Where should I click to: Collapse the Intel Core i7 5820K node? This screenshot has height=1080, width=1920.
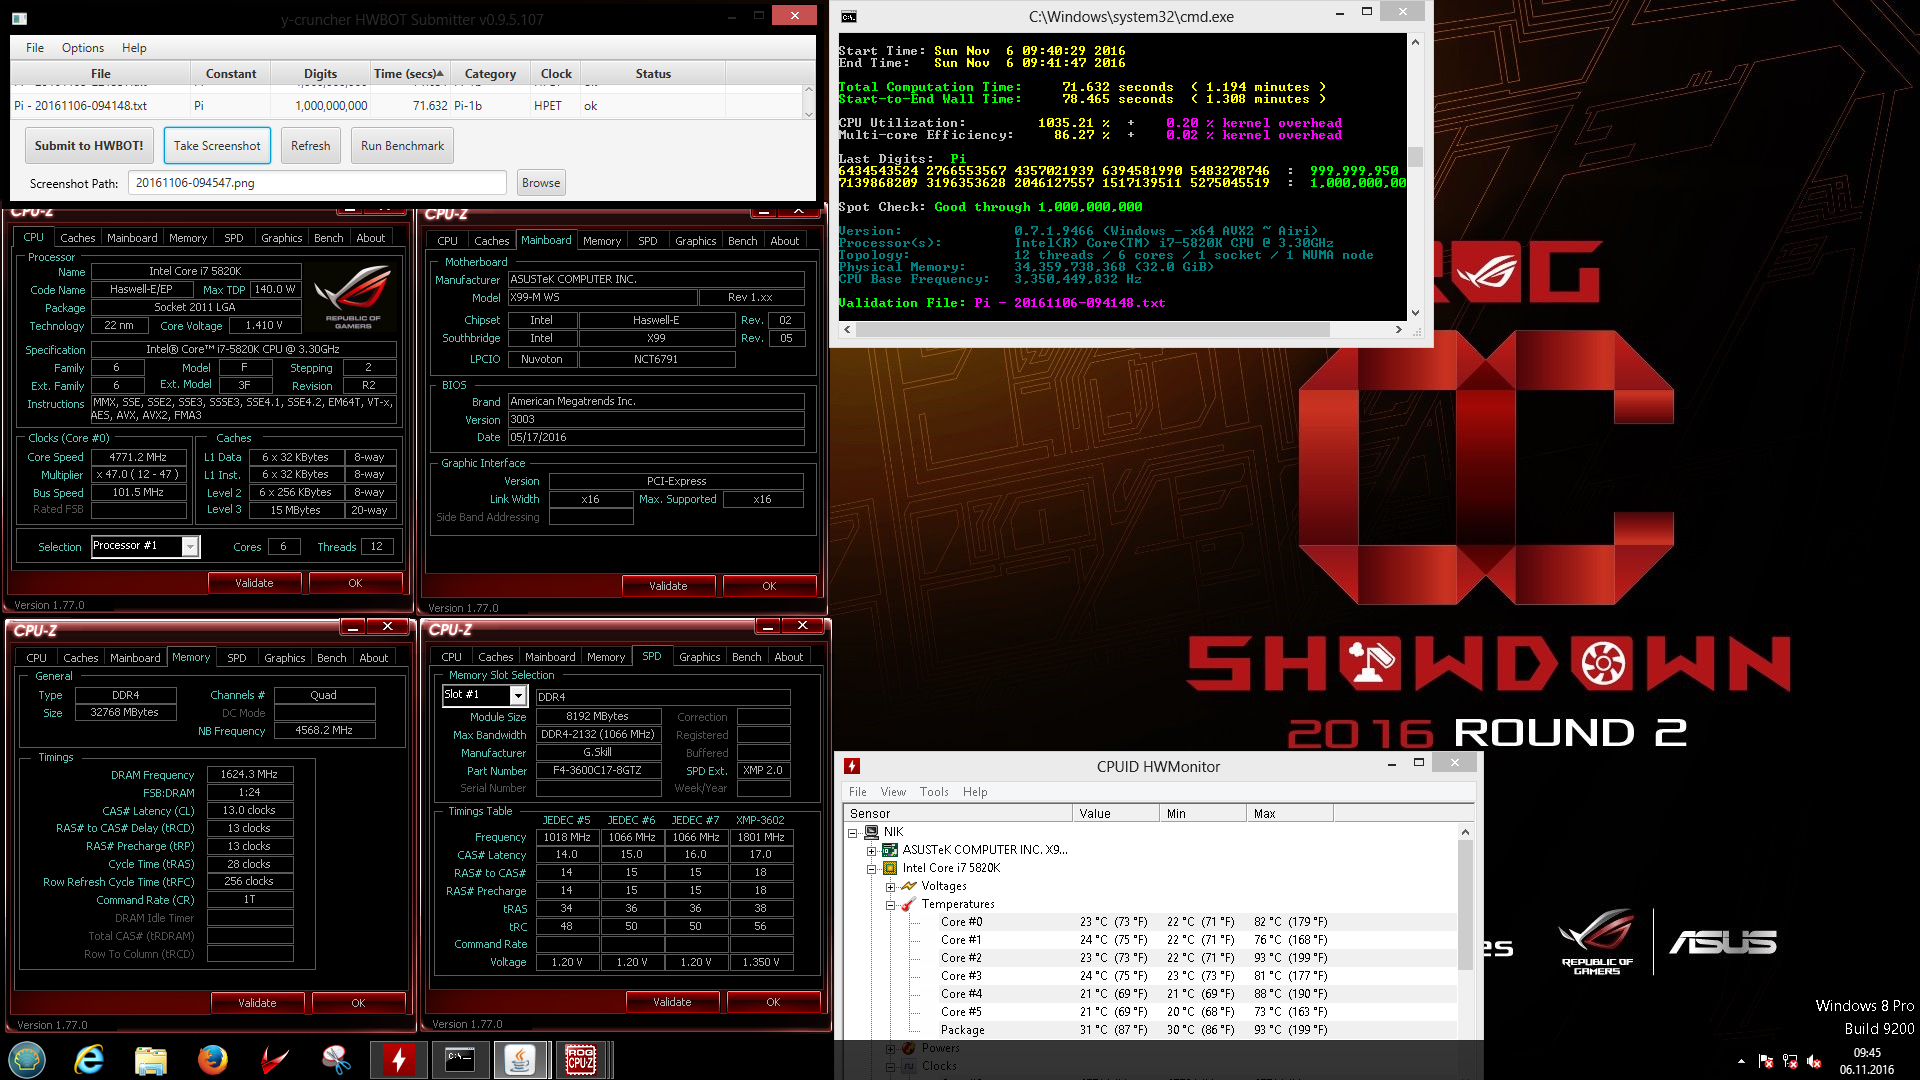coord(871,868)
